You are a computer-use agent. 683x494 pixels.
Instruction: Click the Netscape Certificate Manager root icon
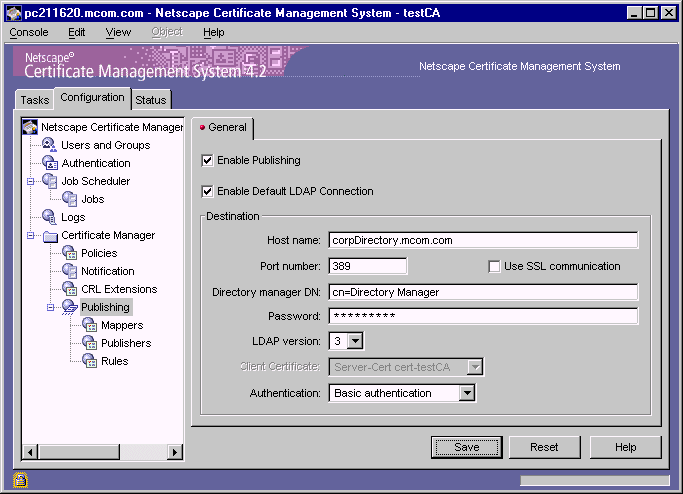coord(30,127)
